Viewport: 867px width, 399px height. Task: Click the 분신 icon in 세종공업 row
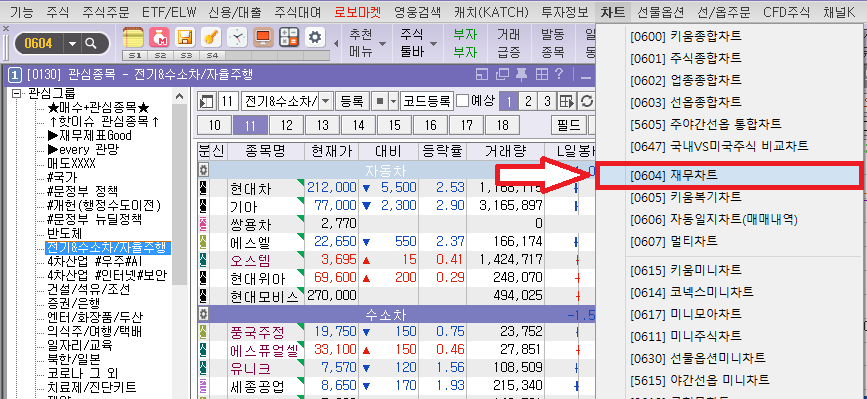click(x=203, y=386)
